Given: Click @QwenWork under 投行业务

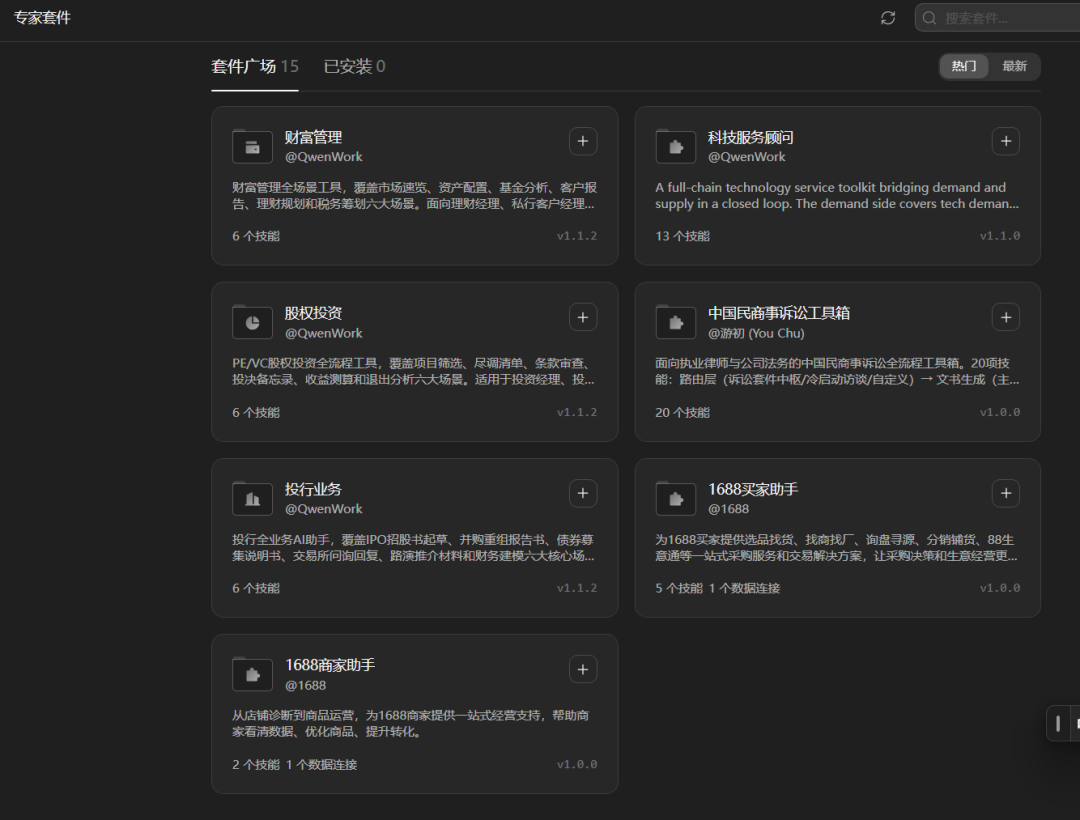Looking at the screenshot, I should (x=324, y=509).
